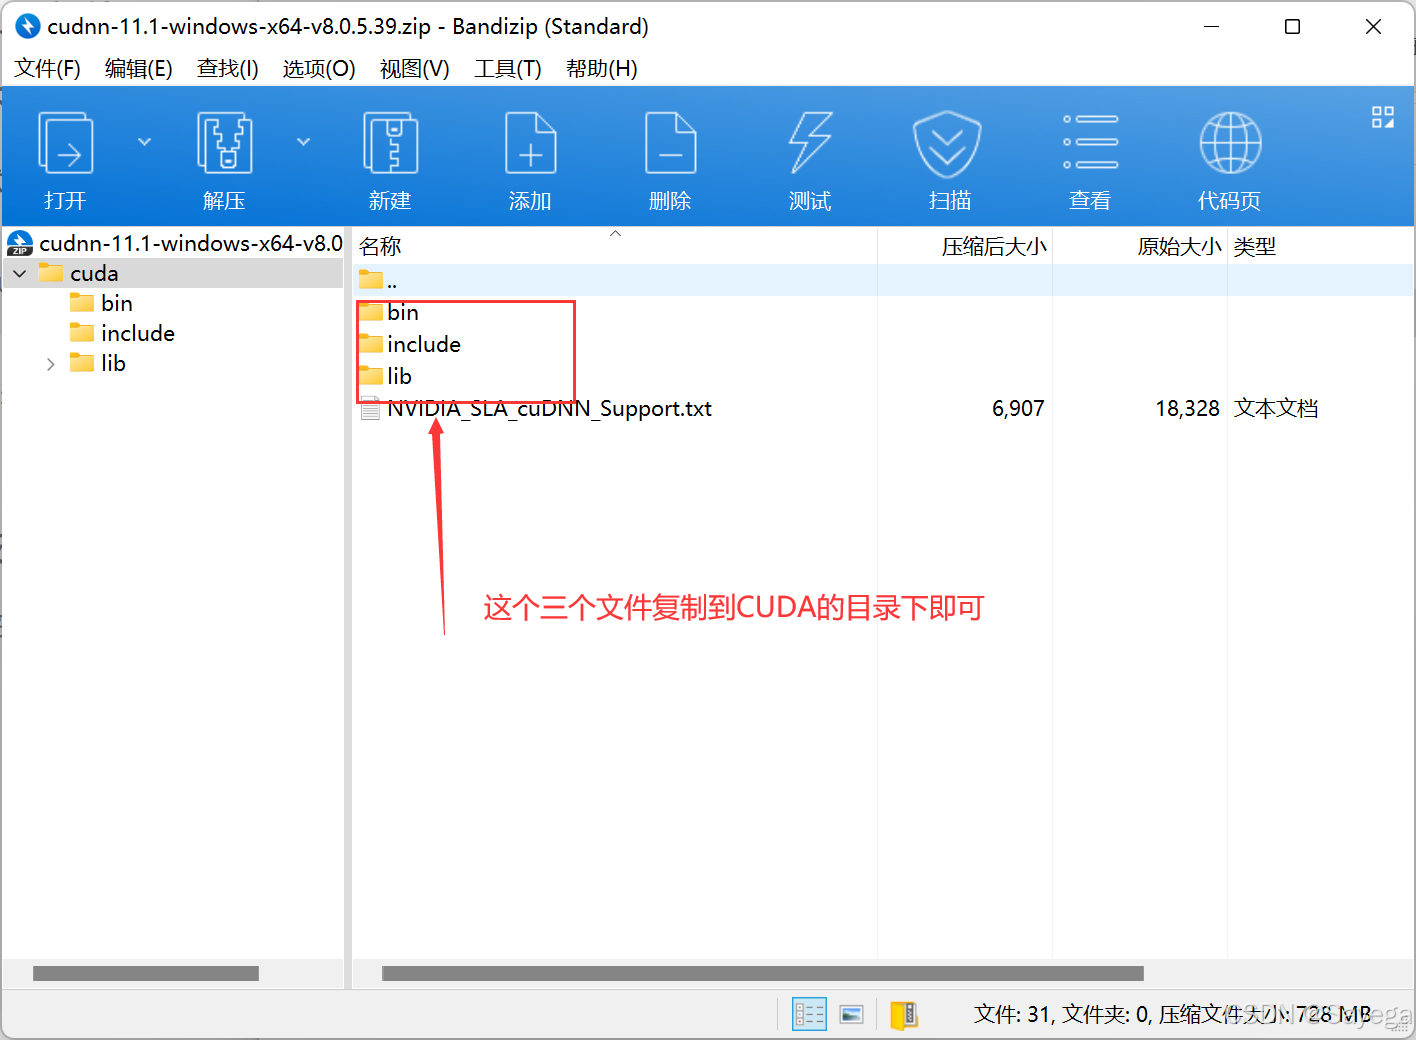Viewport: 1416px width, 1040px height.
Task: Click the archive icon in status bar
Action: coord(904,1014)
